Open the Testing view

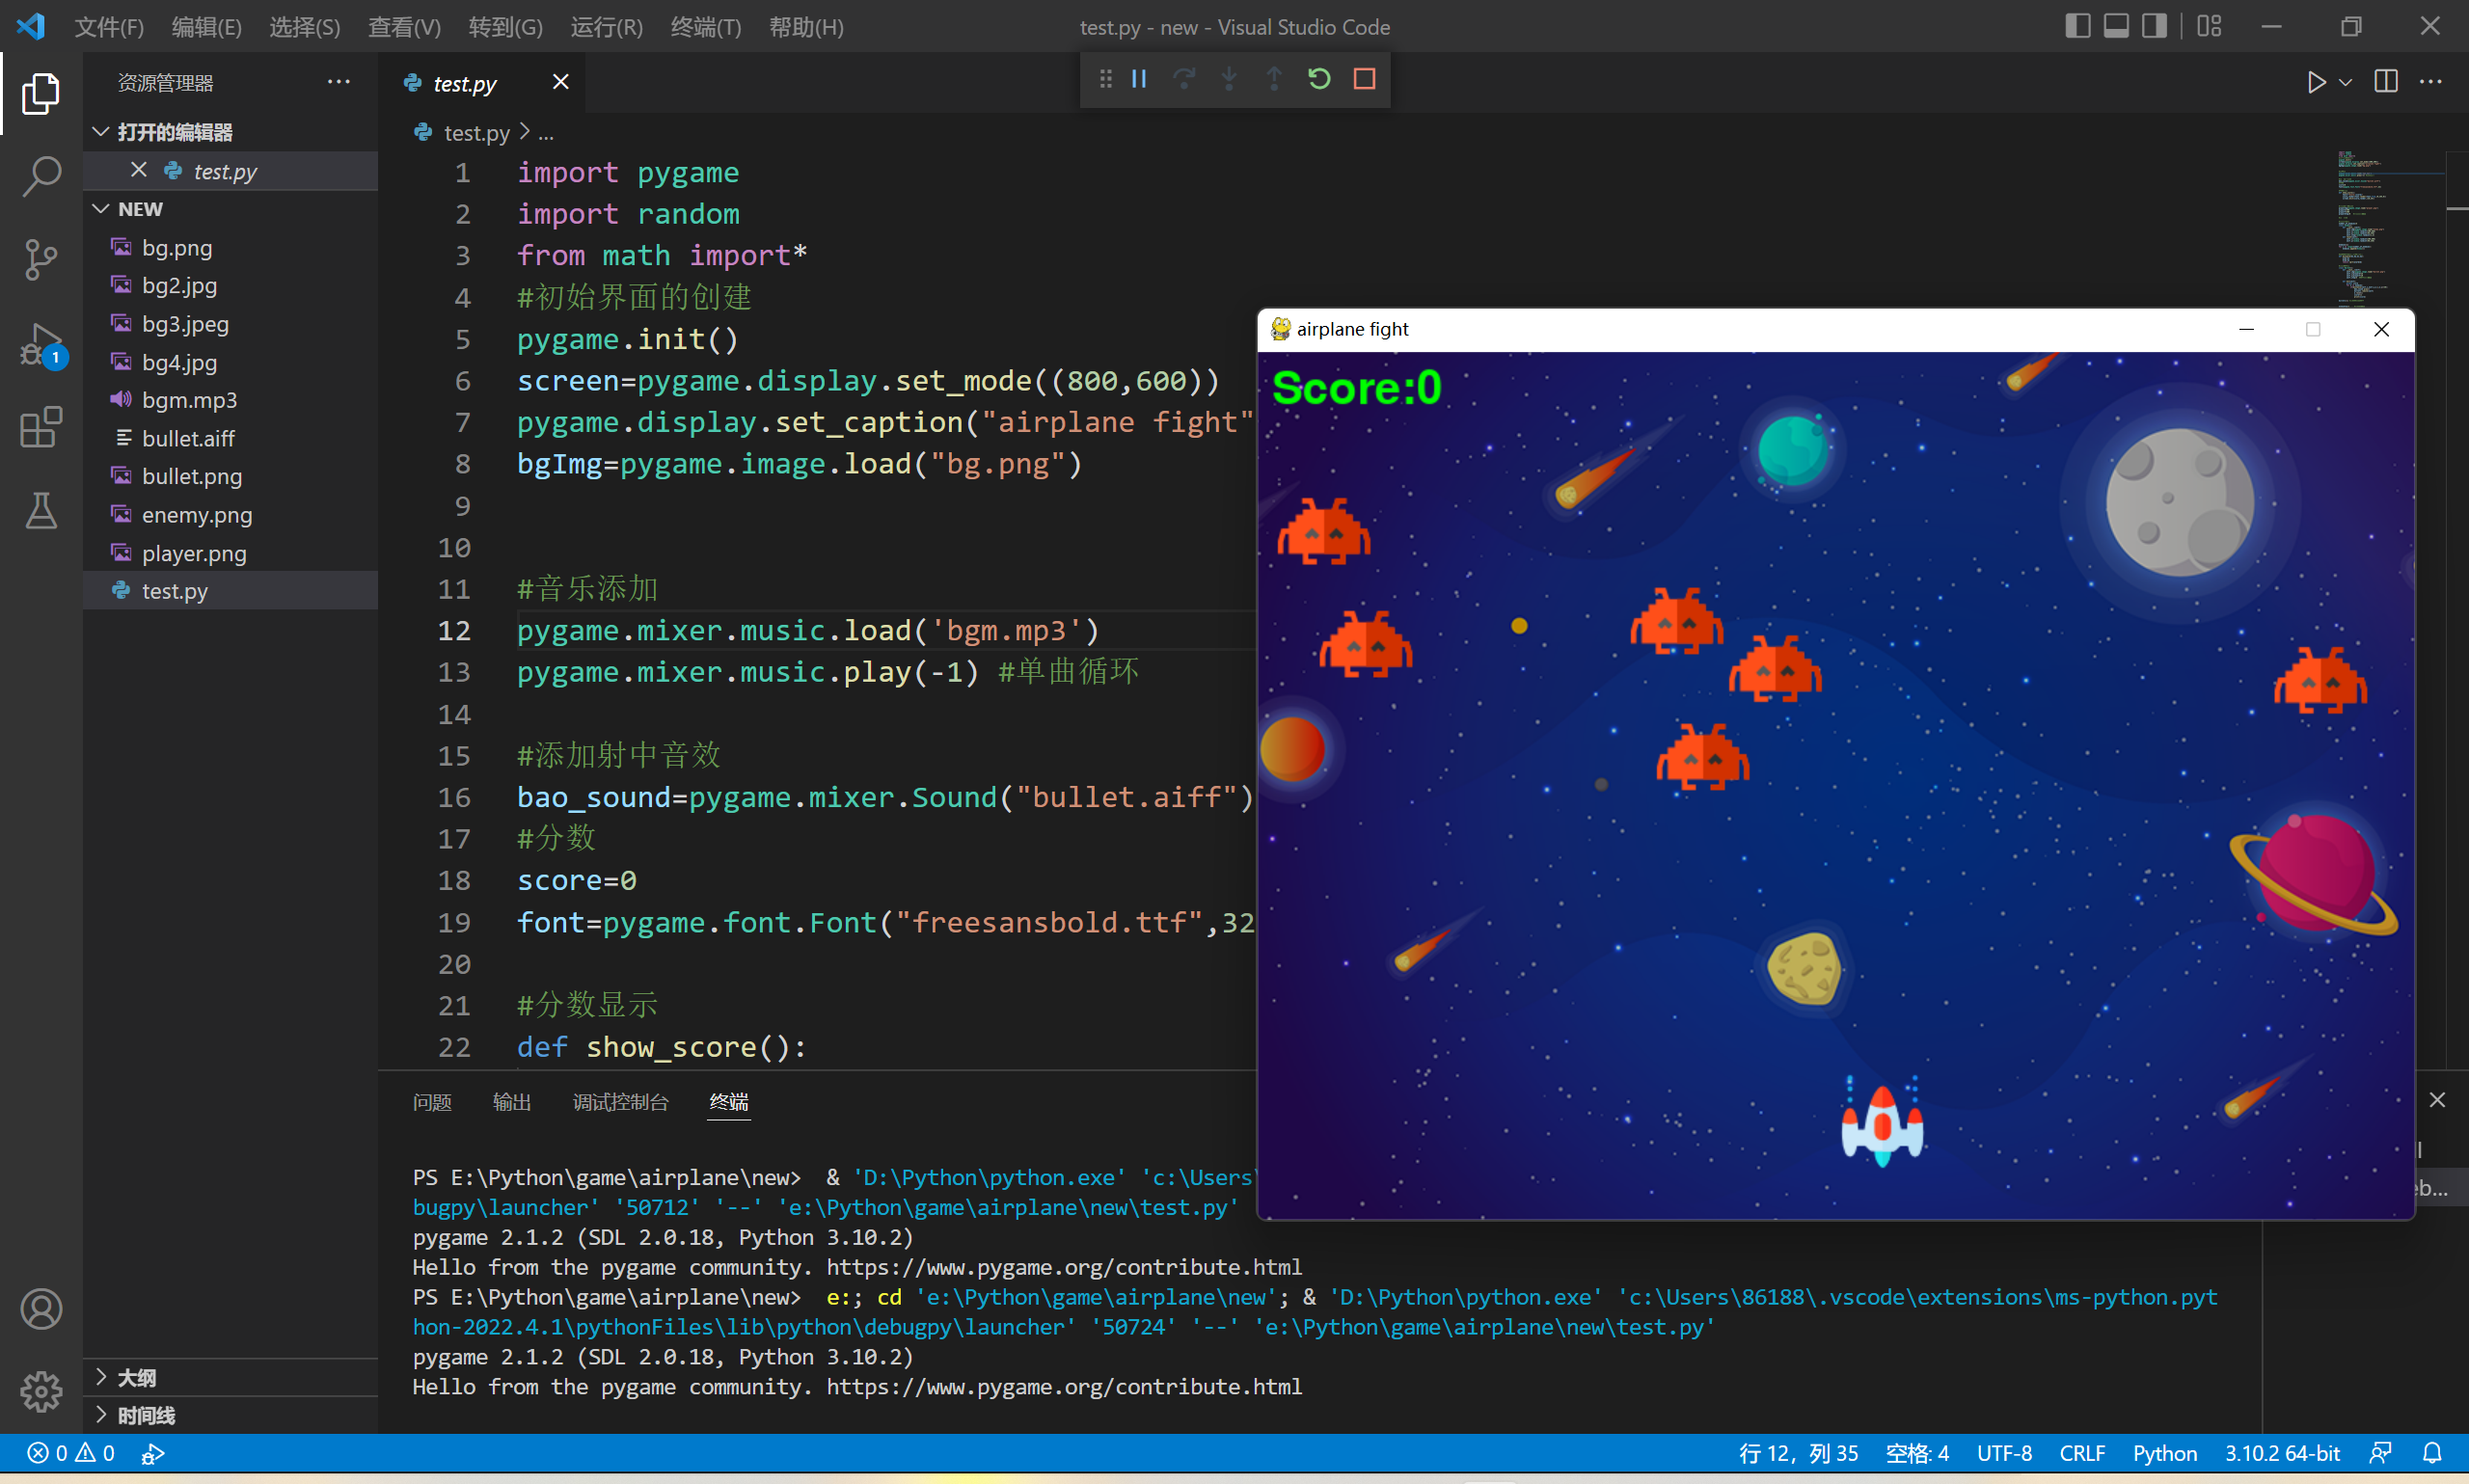pyautogui.click(x=41, y=511)
